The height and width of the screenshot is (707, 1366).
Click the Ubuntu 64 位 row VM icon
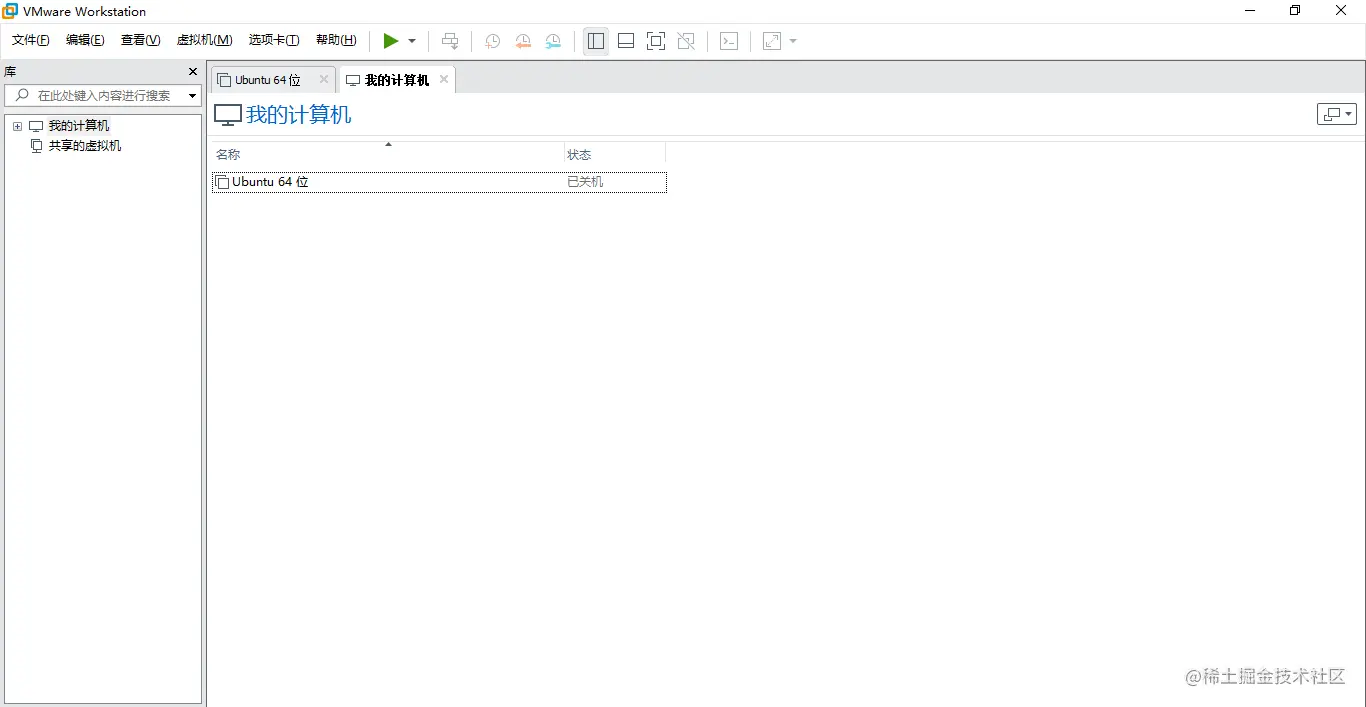point(223,182)
